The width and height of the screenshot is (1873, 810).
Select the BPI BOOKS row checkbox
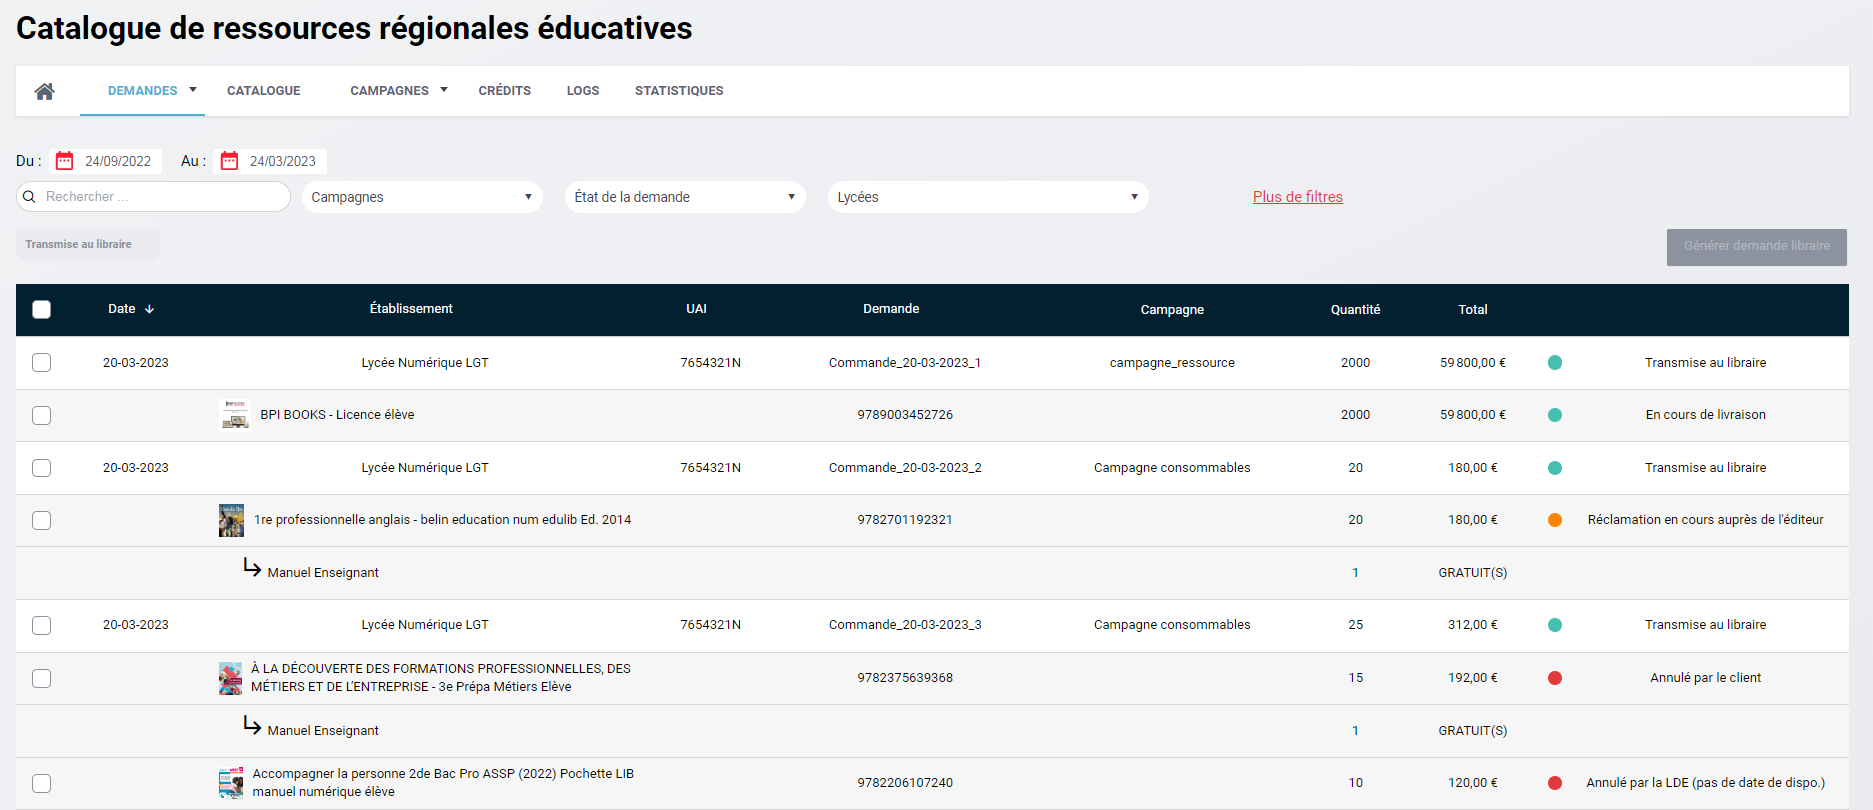click(x=41, y=415)
